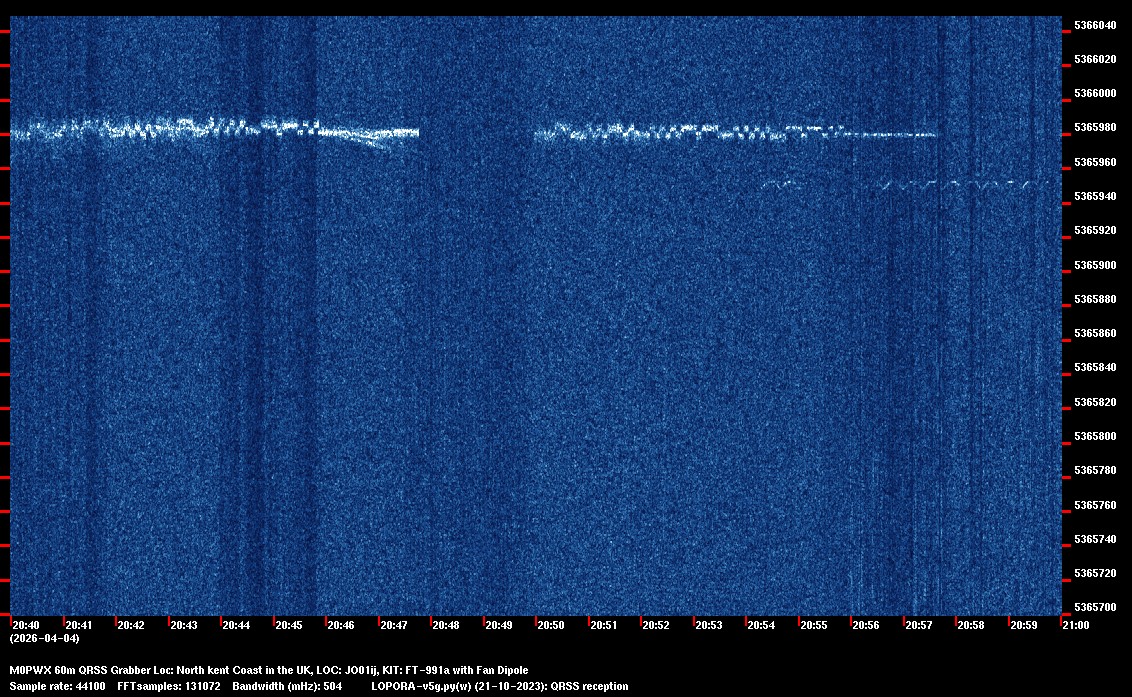Select the 20:54 time label
Image resolution: width=1132 pixels, height=697 pixels.
click(761, 625)
